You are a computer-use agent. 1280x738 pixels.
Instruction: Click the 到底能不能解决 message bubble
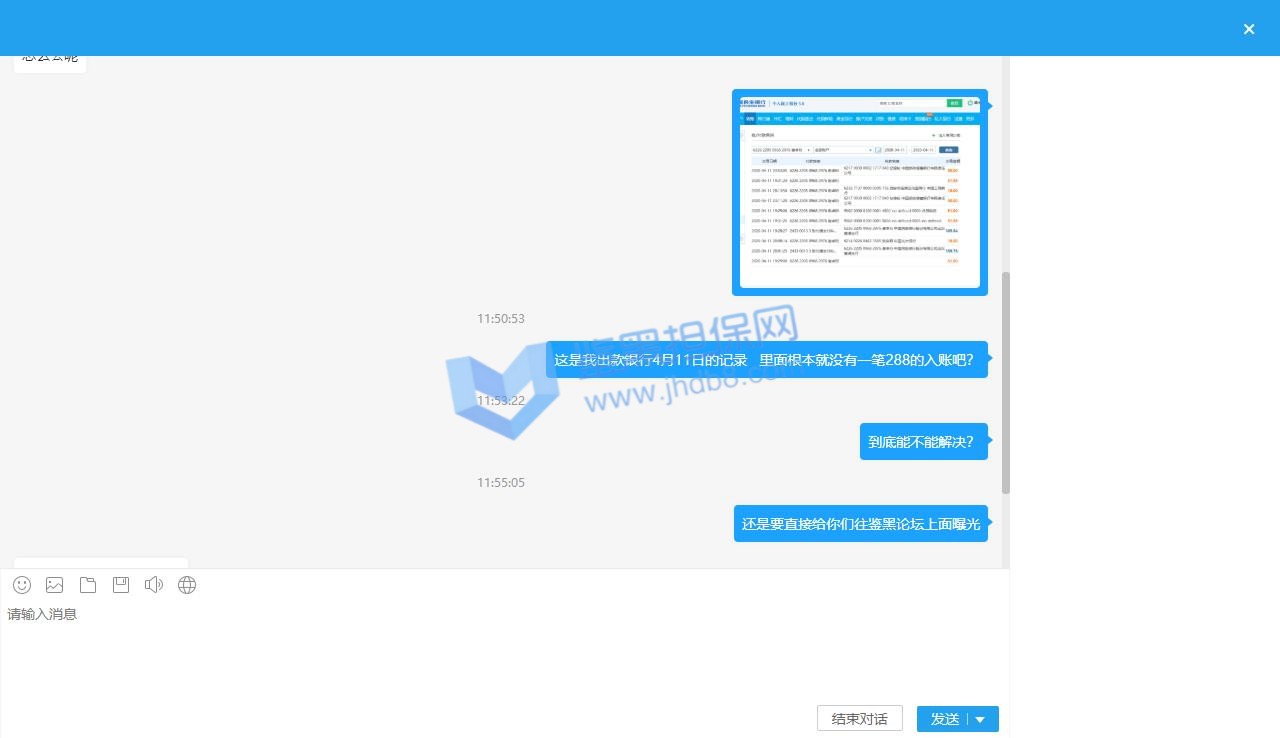click(922, 442)
